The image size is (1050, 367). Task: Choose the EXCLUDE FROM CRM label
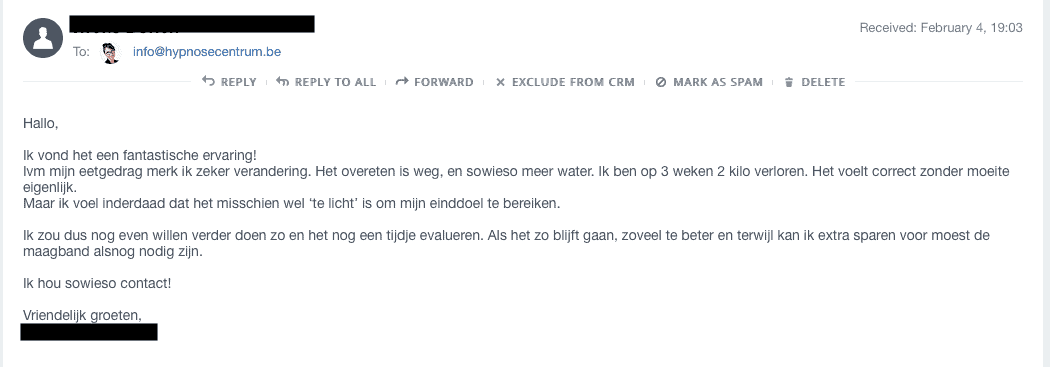click(573, 82)
